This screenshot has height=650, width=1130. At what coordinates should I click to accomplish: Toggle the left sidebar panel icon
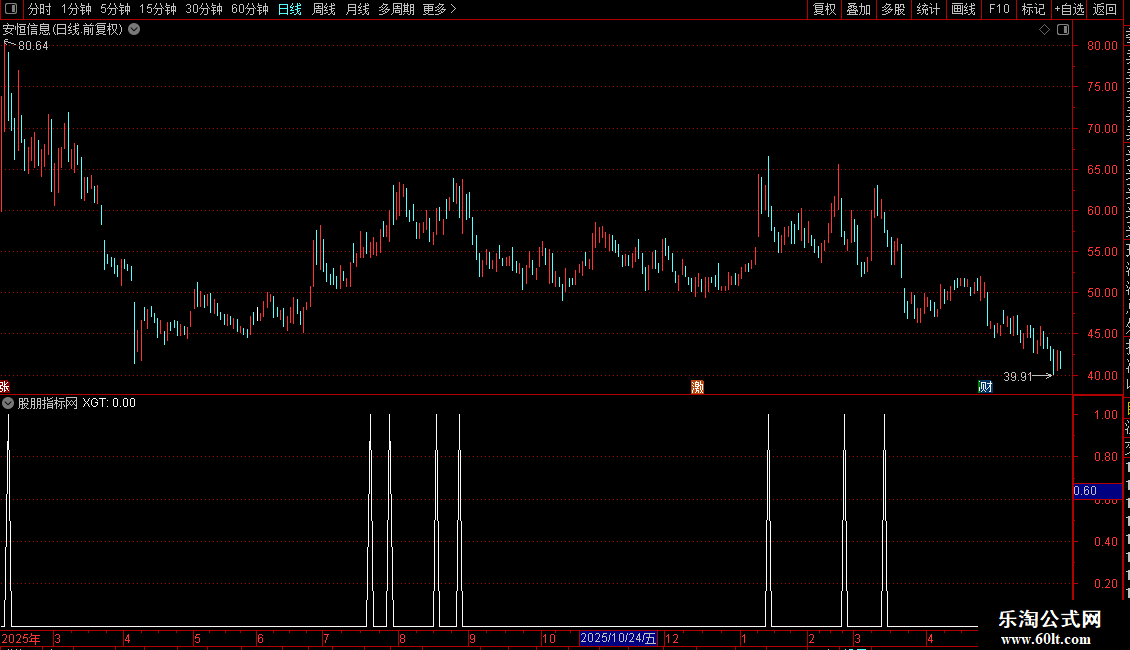(11, 9)
